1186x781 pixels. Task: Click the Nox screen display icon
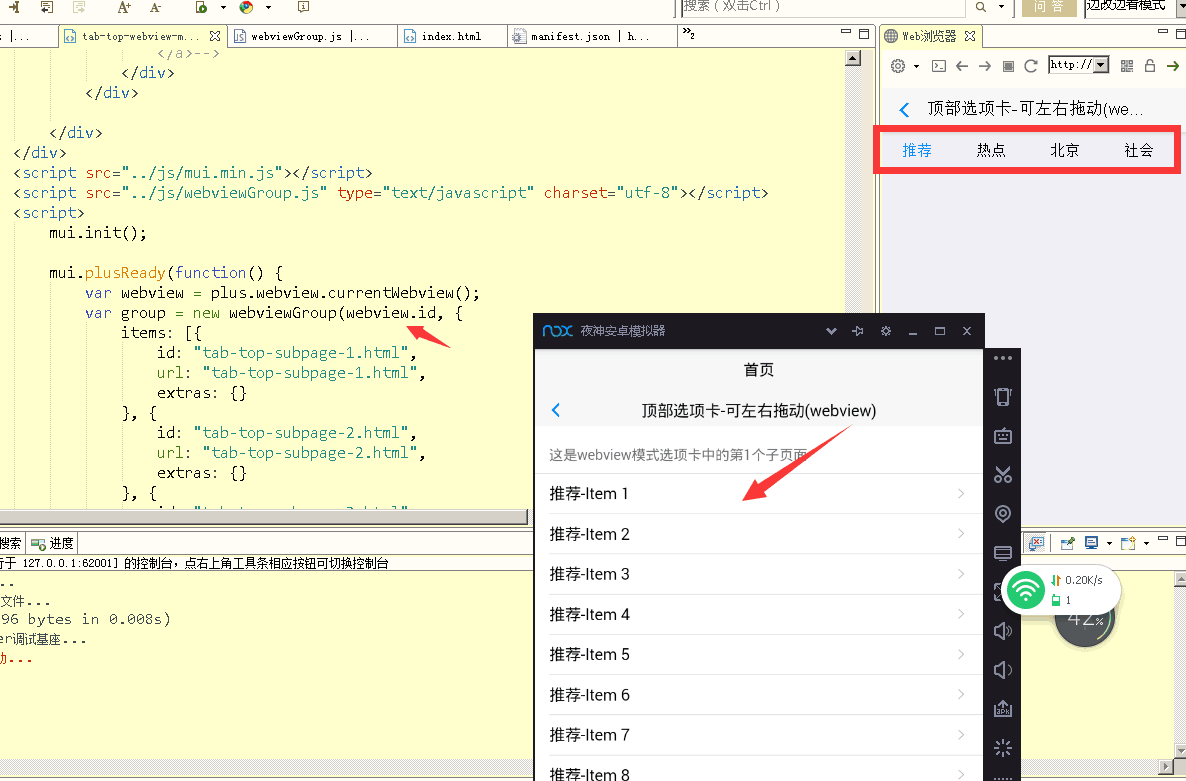click(x=1002, y=553)
